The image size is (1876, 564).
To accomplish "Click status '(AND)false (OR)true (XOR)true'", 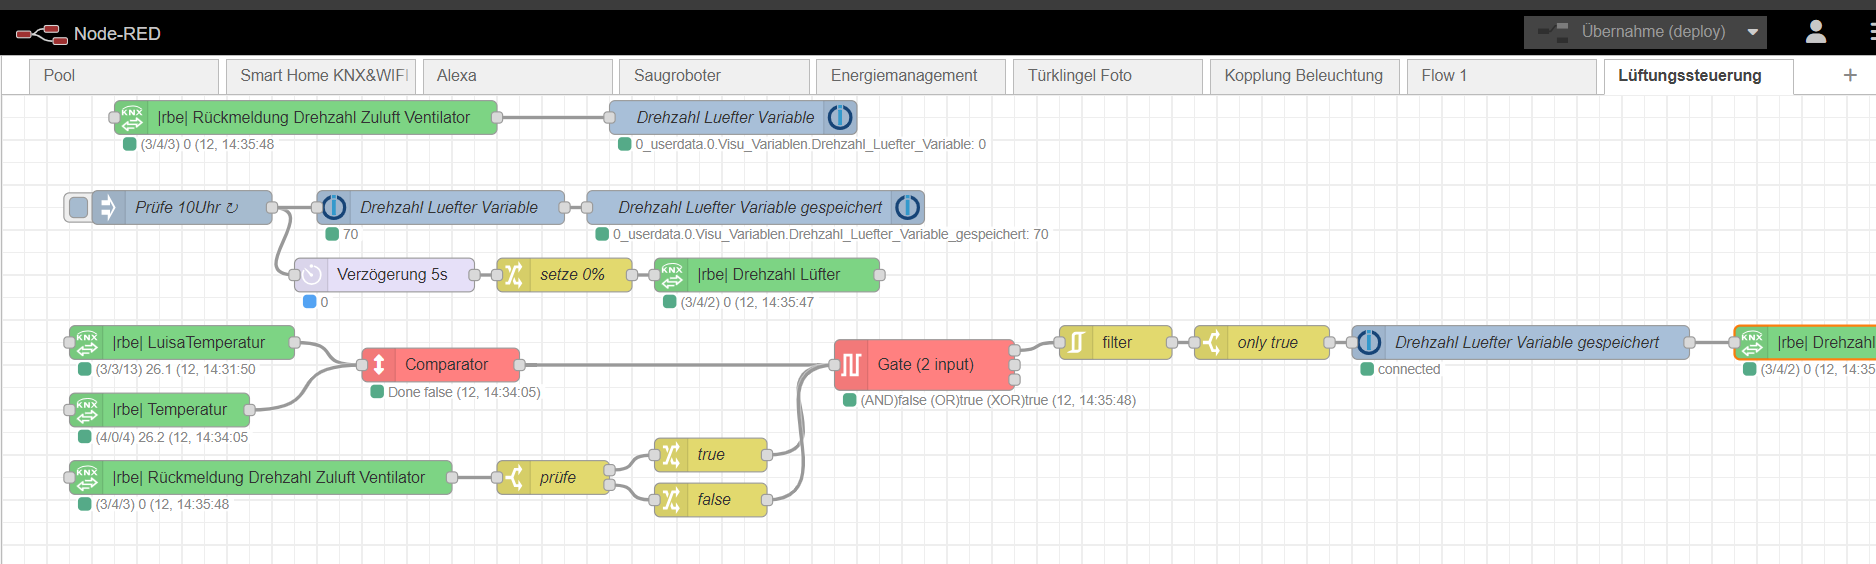I will [x=955, y=400].
